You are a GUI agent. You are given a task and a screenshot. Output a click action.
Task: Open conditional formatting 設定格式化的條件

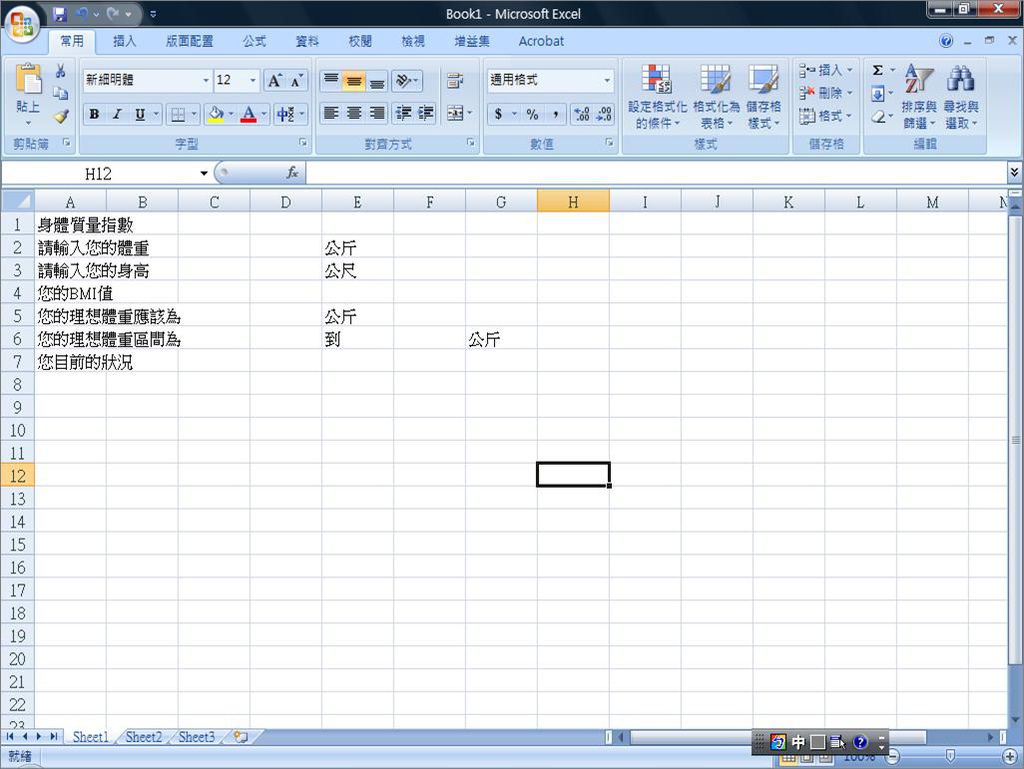(657, 97)
